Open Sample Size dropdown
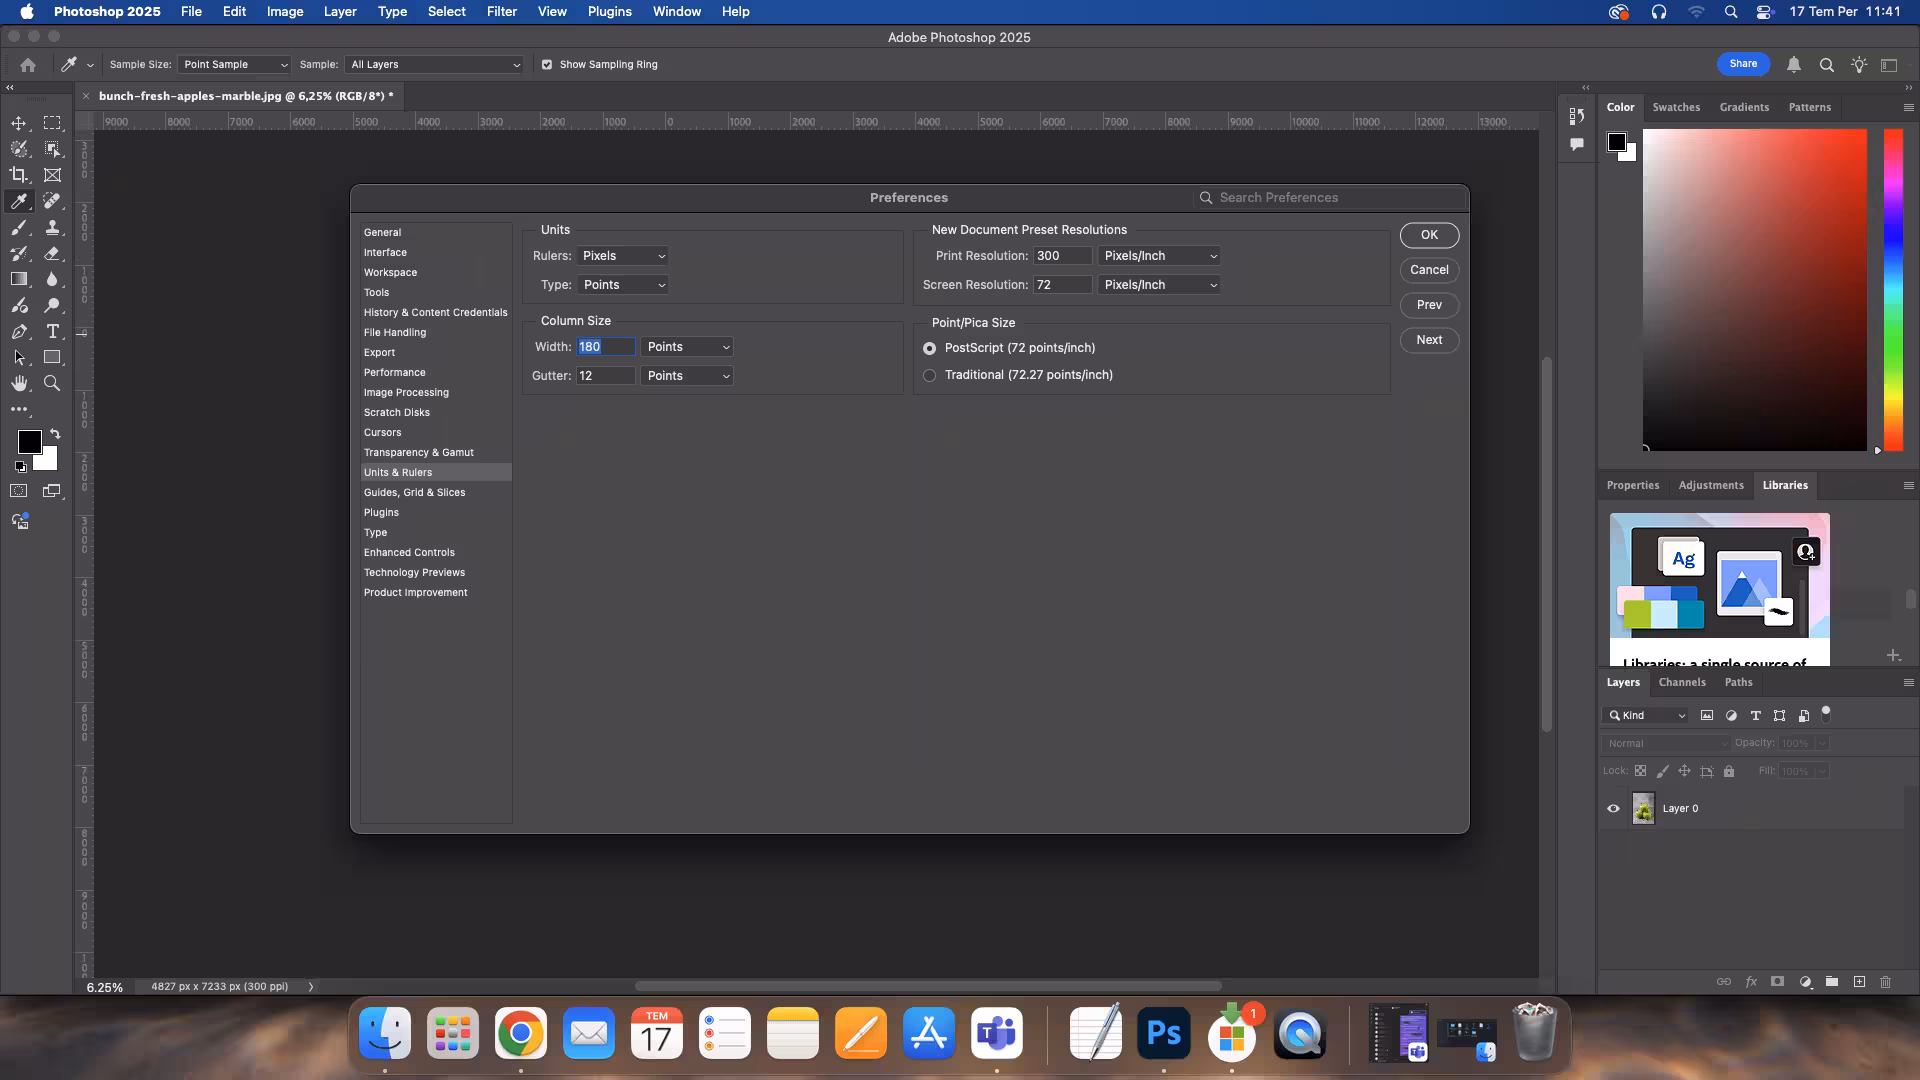 [234, 65]
